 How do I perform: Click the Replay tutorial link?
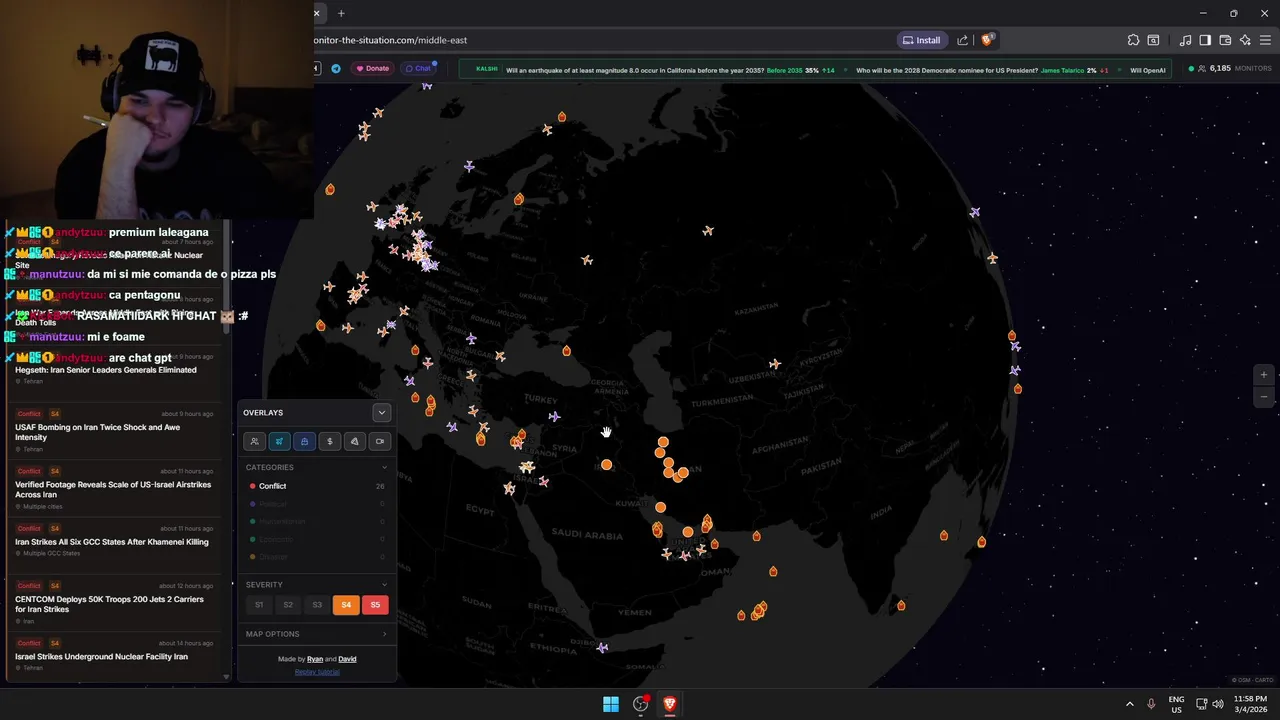click(x=317, y=672)
